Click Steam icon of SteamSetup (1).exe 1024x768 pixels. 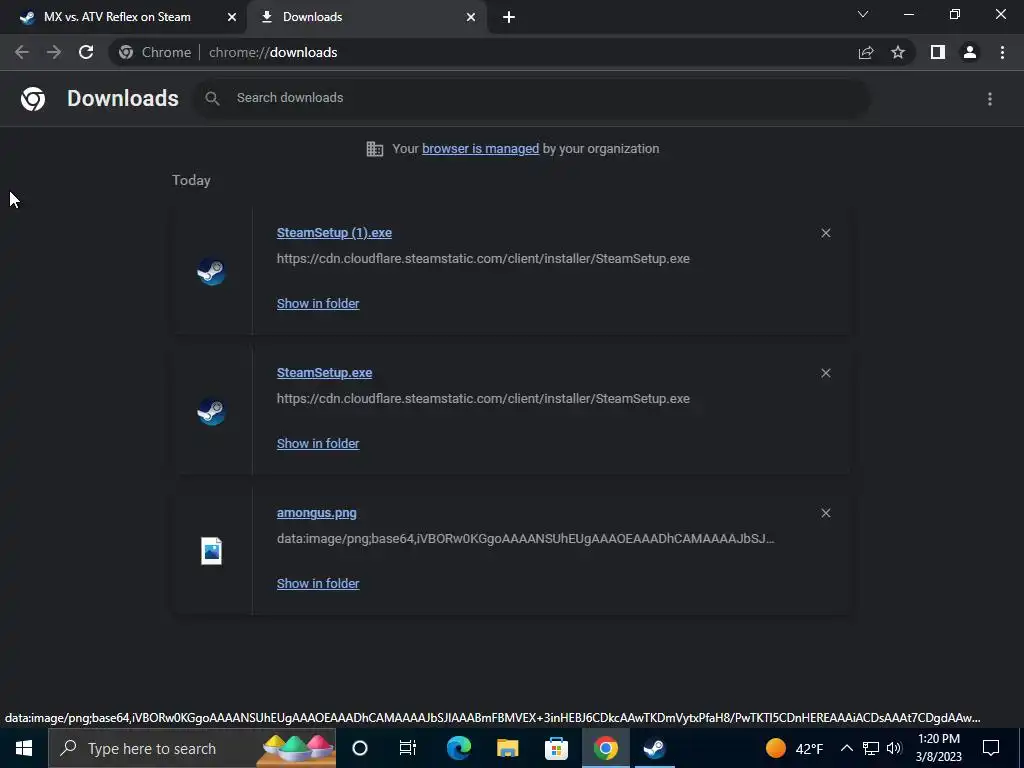[212, 271]
